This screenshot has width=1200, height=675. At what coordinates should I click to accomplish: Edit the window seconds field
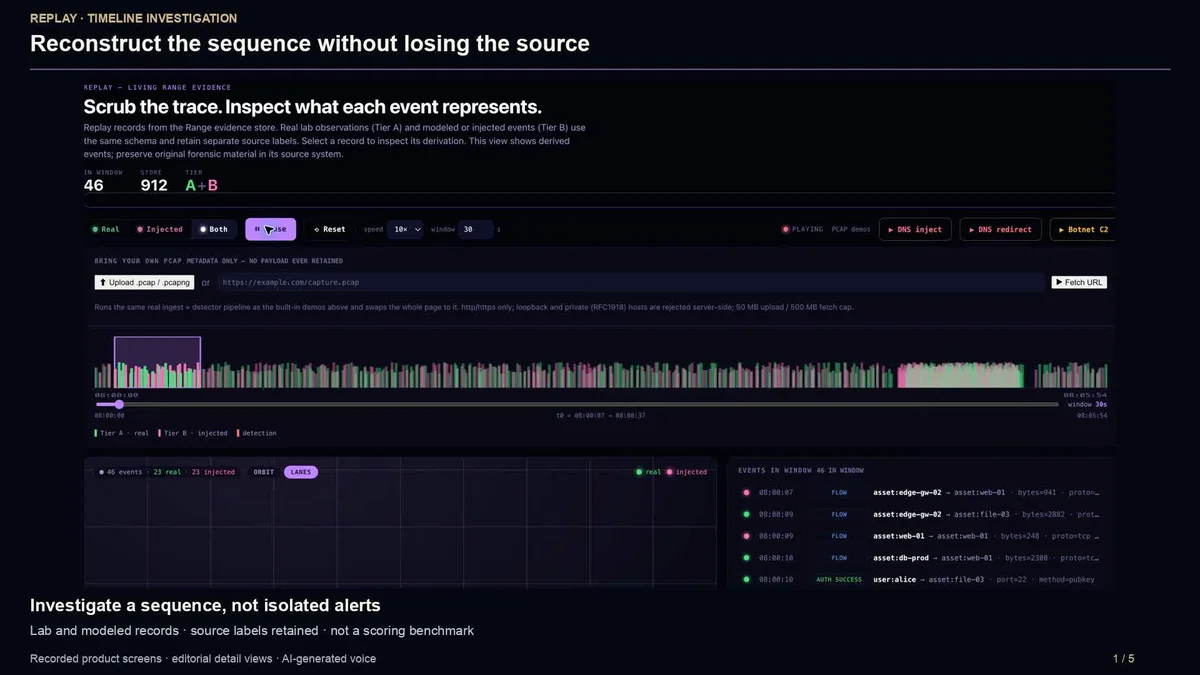click(476, 229)
